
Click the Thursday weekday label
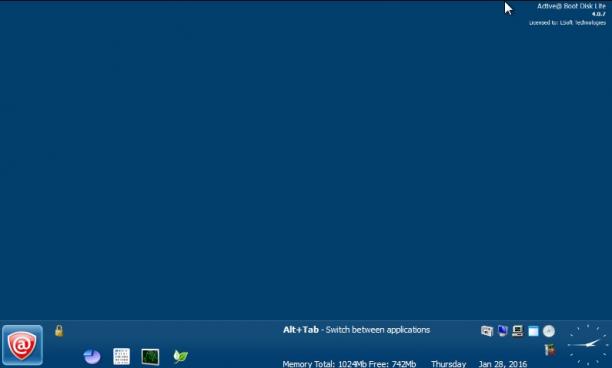point(448,364)
